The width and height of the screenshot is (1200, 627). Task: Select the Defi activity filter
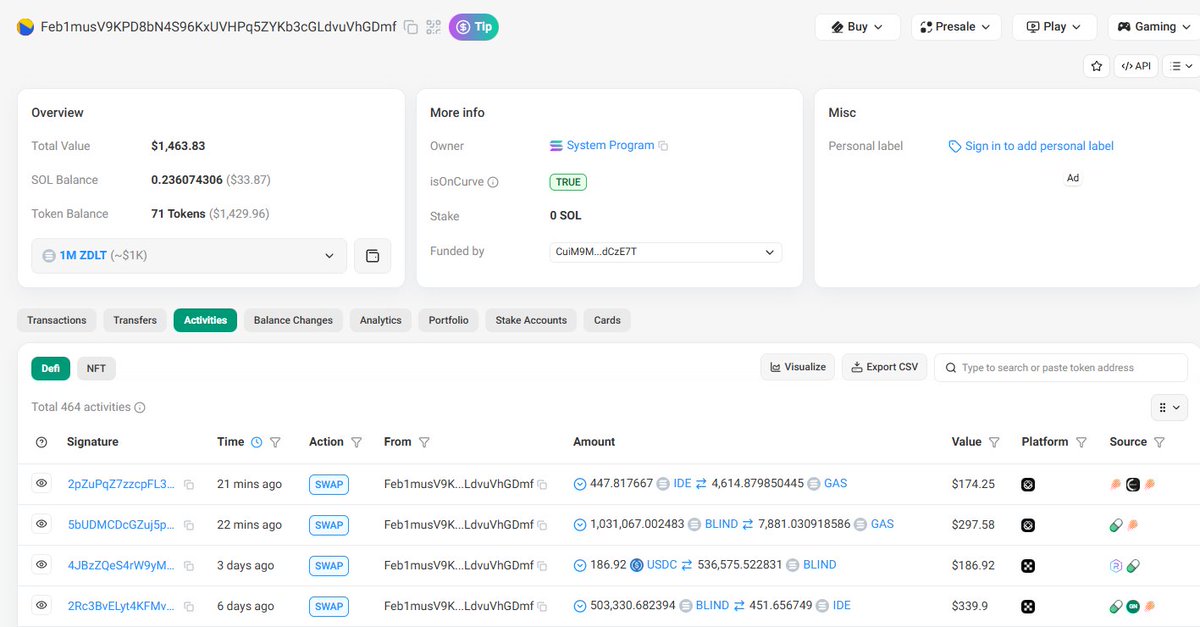pyautogui.click(x=51, y=368)
